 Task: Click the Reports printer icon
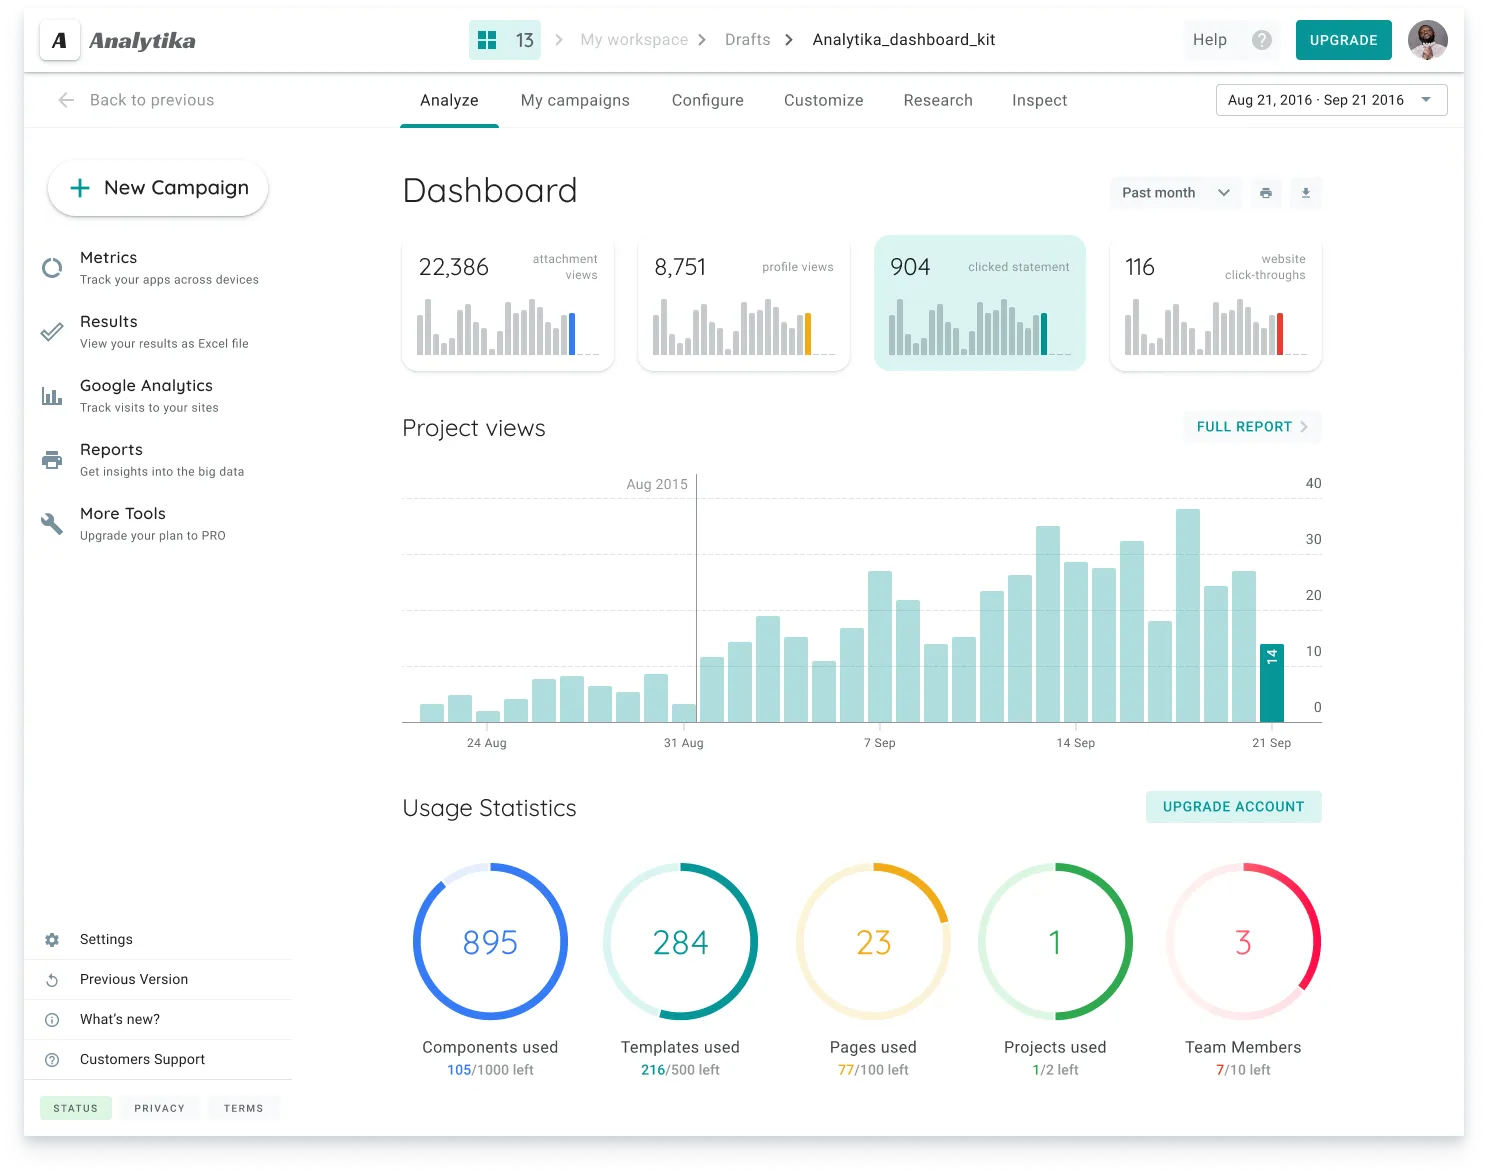51,459
